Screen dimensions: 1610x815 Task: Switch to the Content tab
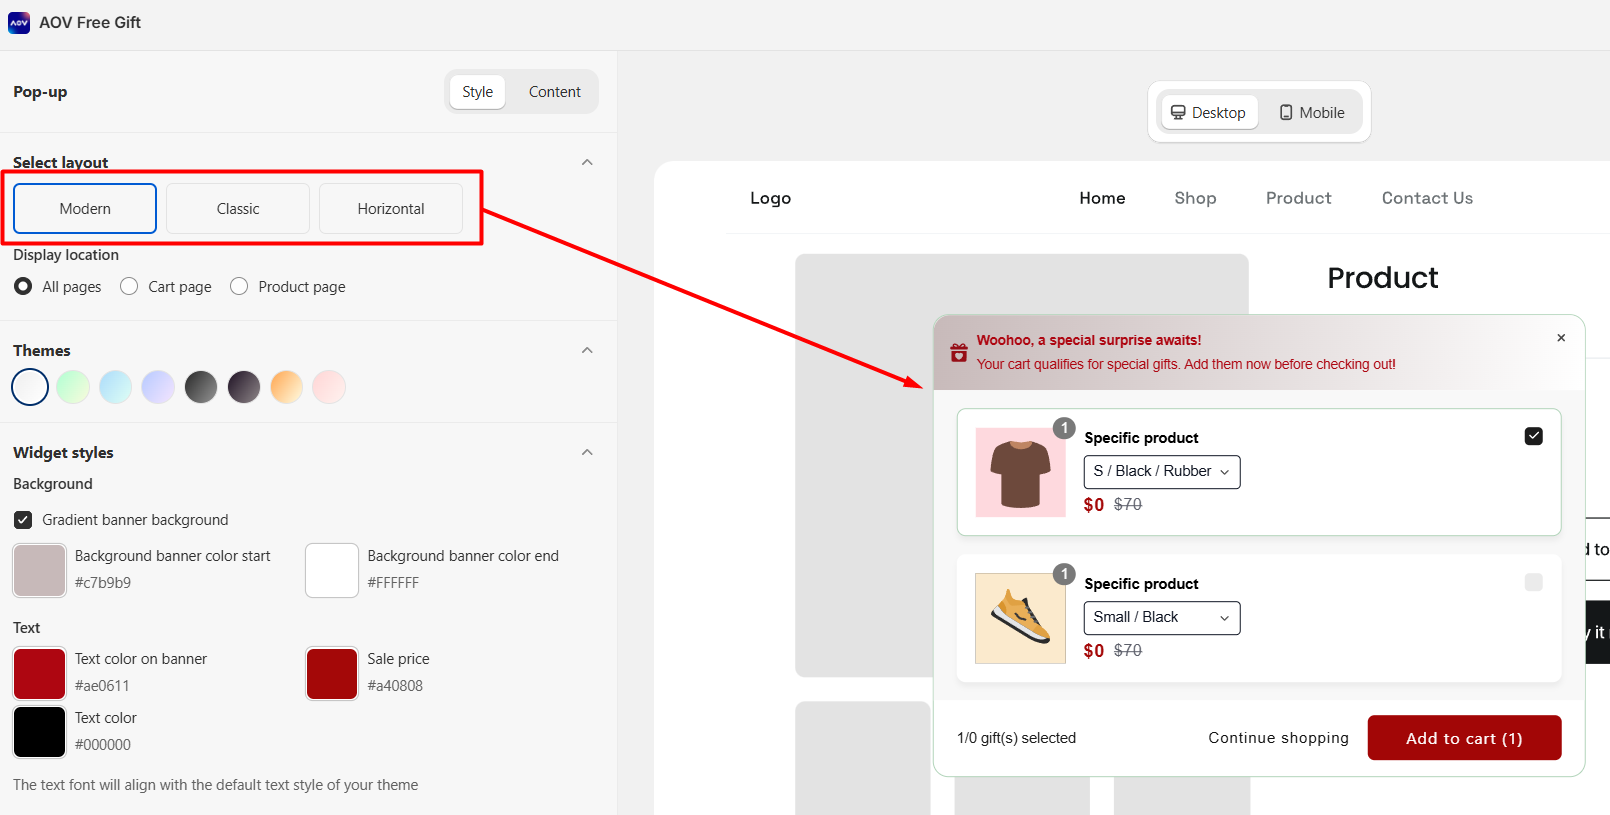coord(554,92)
